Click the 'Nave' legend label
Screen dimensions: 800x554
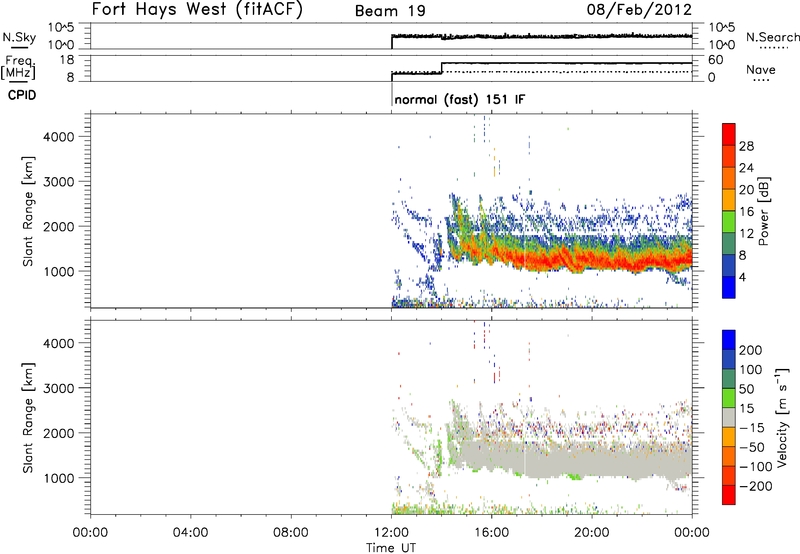coord(761,69)
